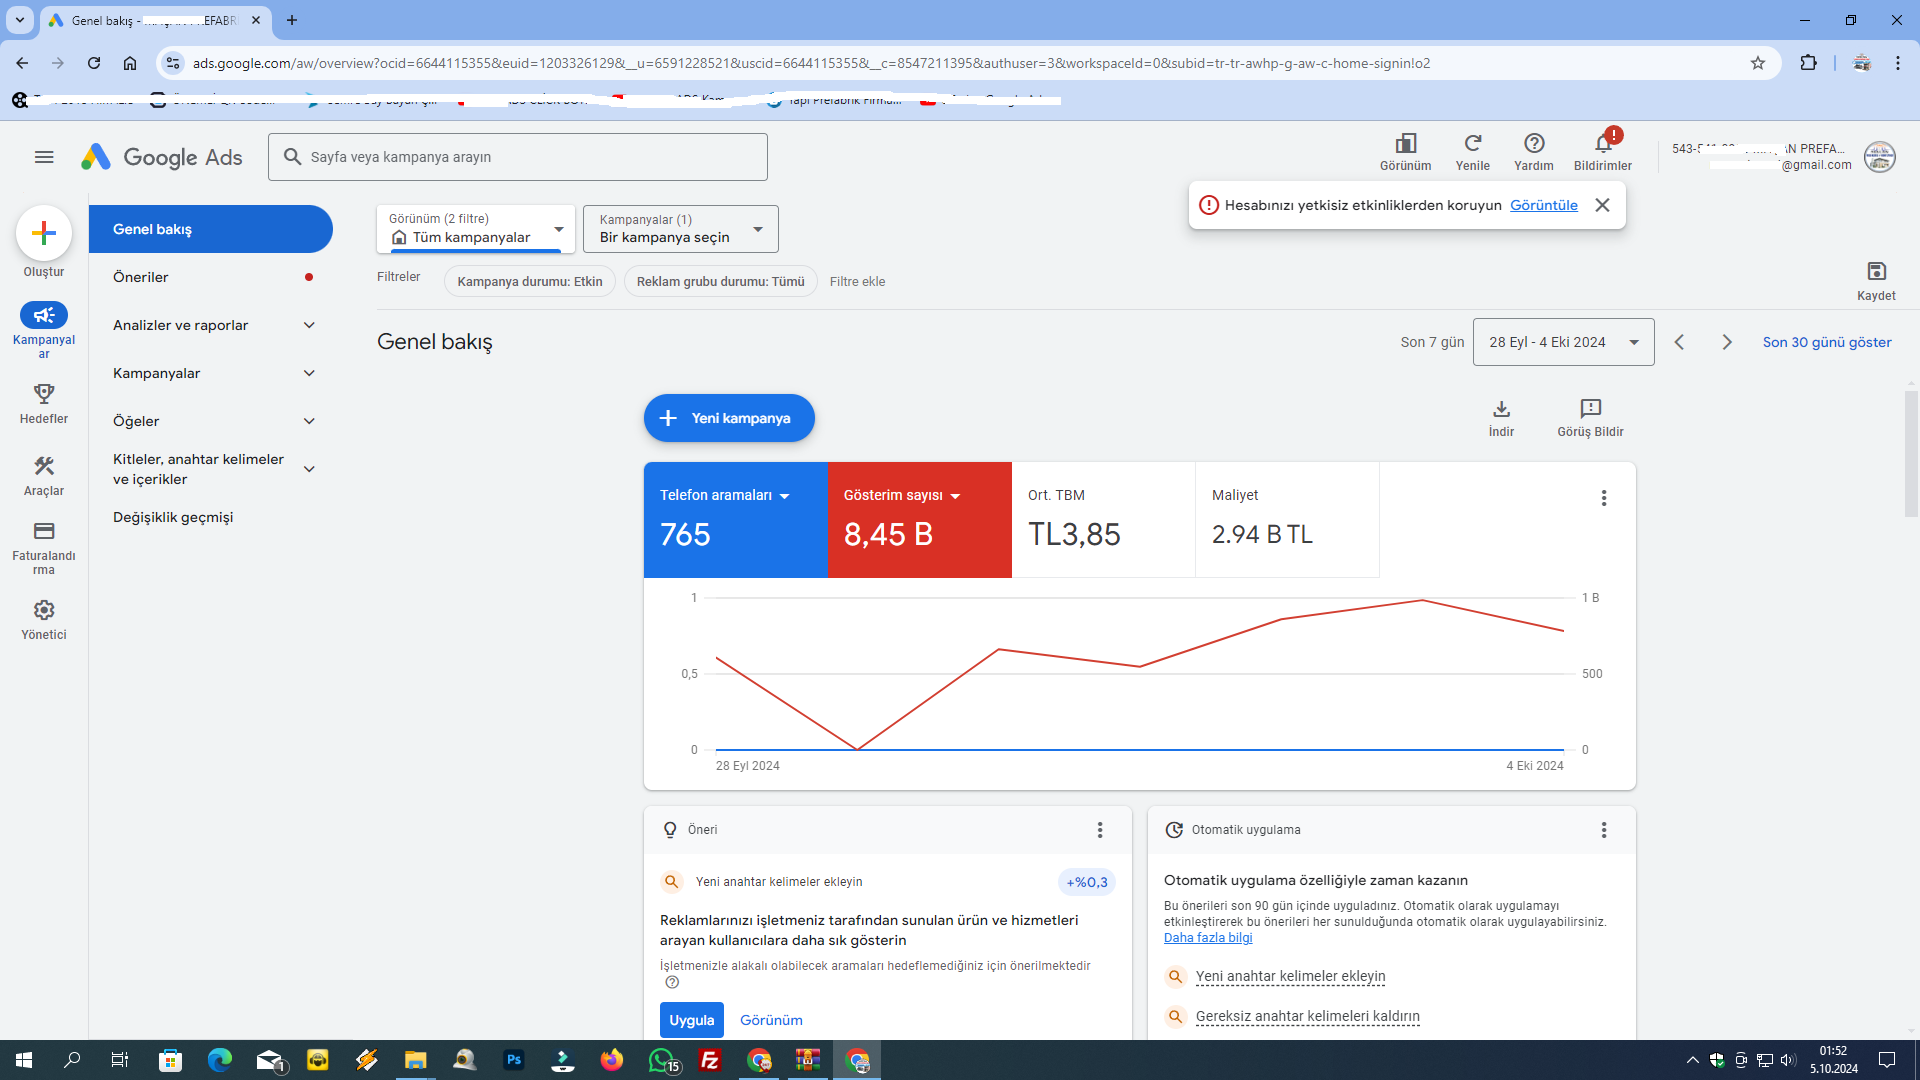The image size is (1920, 1080).
Task: Open the Yönetici admin gear icon
Action: click(44, 610)
